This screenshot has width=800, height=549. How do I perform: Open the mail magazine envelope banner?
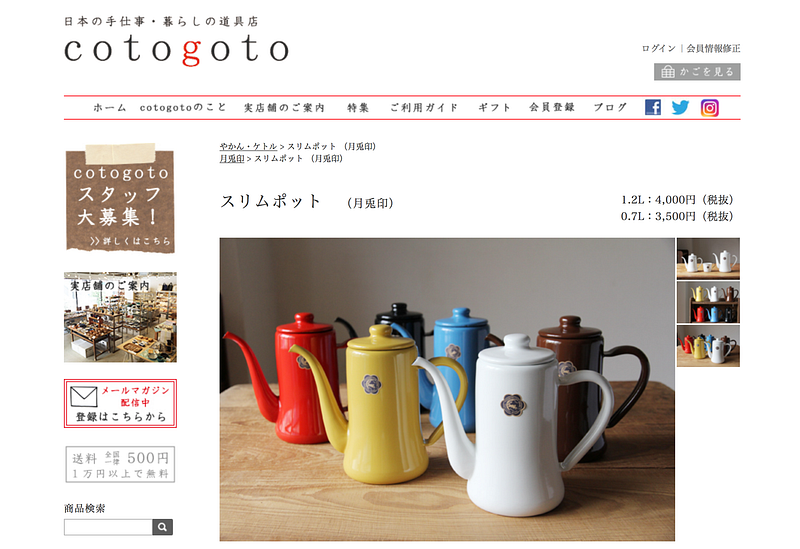[120, 403]
